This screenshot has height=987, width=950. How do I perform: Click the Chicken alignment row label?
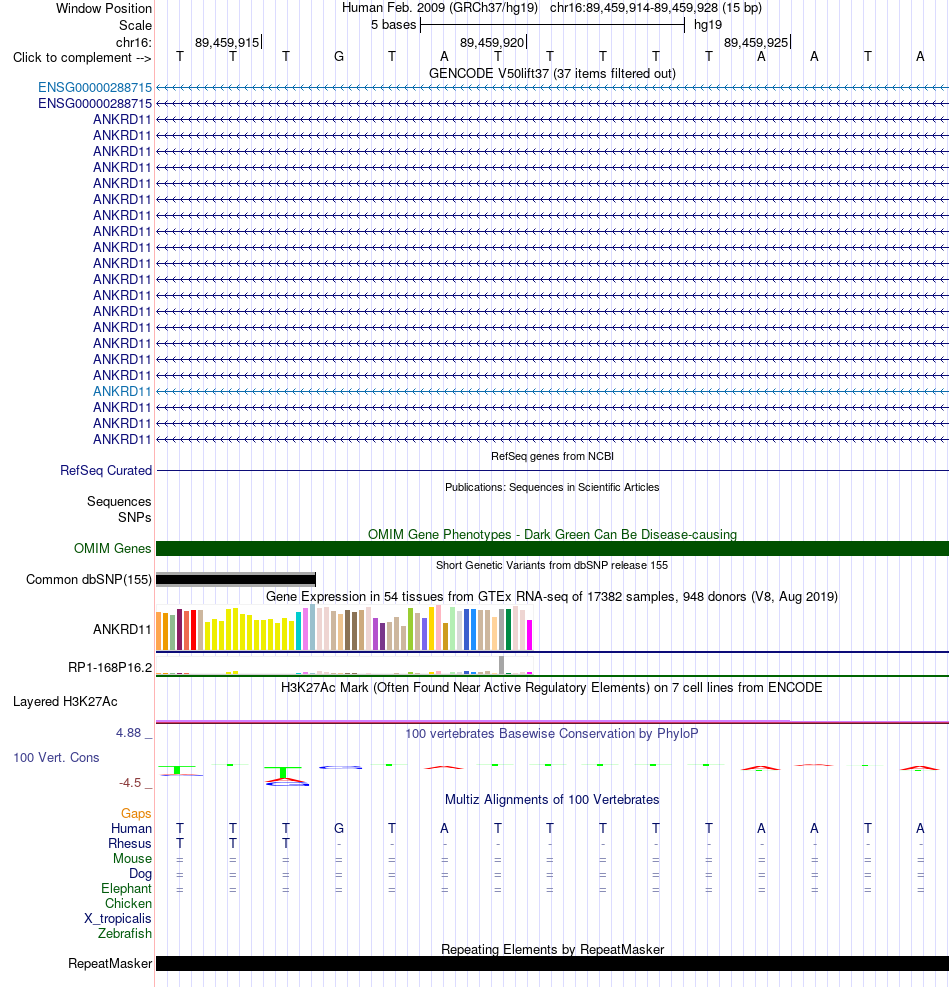pyautogui.click(x=128, y=903)
